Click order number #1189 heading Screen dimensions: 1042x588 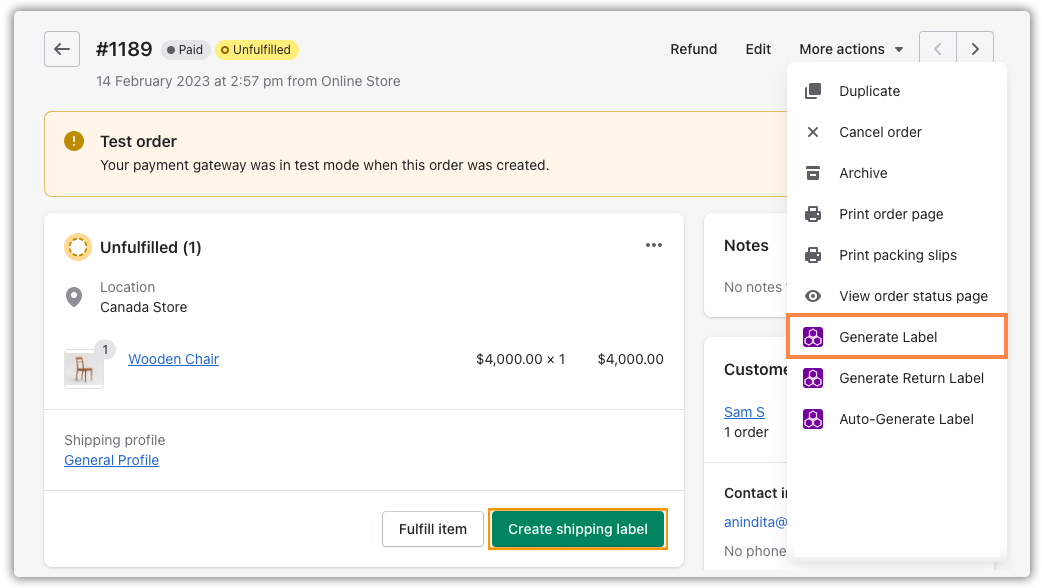point(124,49)
